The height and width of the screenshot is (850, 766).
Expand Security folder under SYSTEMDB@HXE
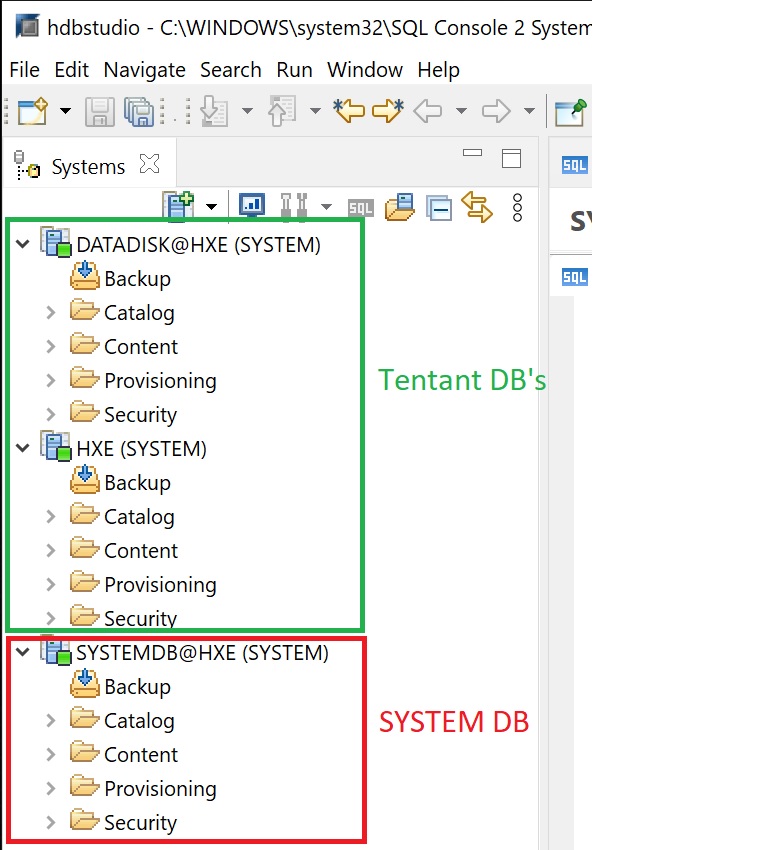tap(51, 823)
